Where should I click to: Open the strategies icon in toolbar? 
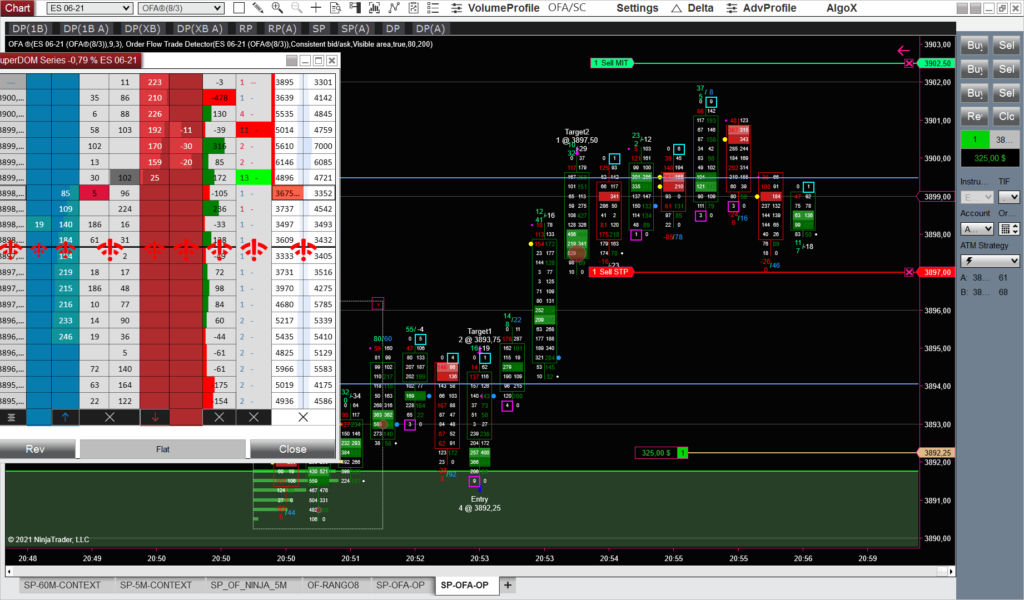413,8
